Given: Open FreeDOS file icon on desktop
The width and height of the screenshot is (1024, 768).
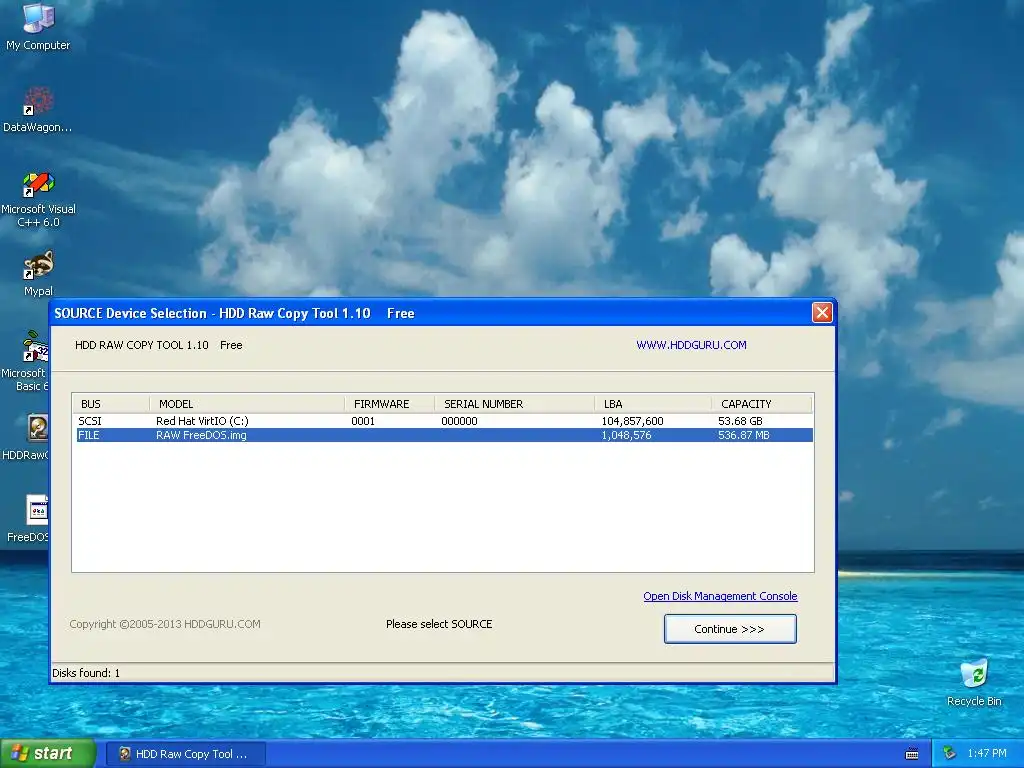Looking at the screenshot, I should 29,519.
